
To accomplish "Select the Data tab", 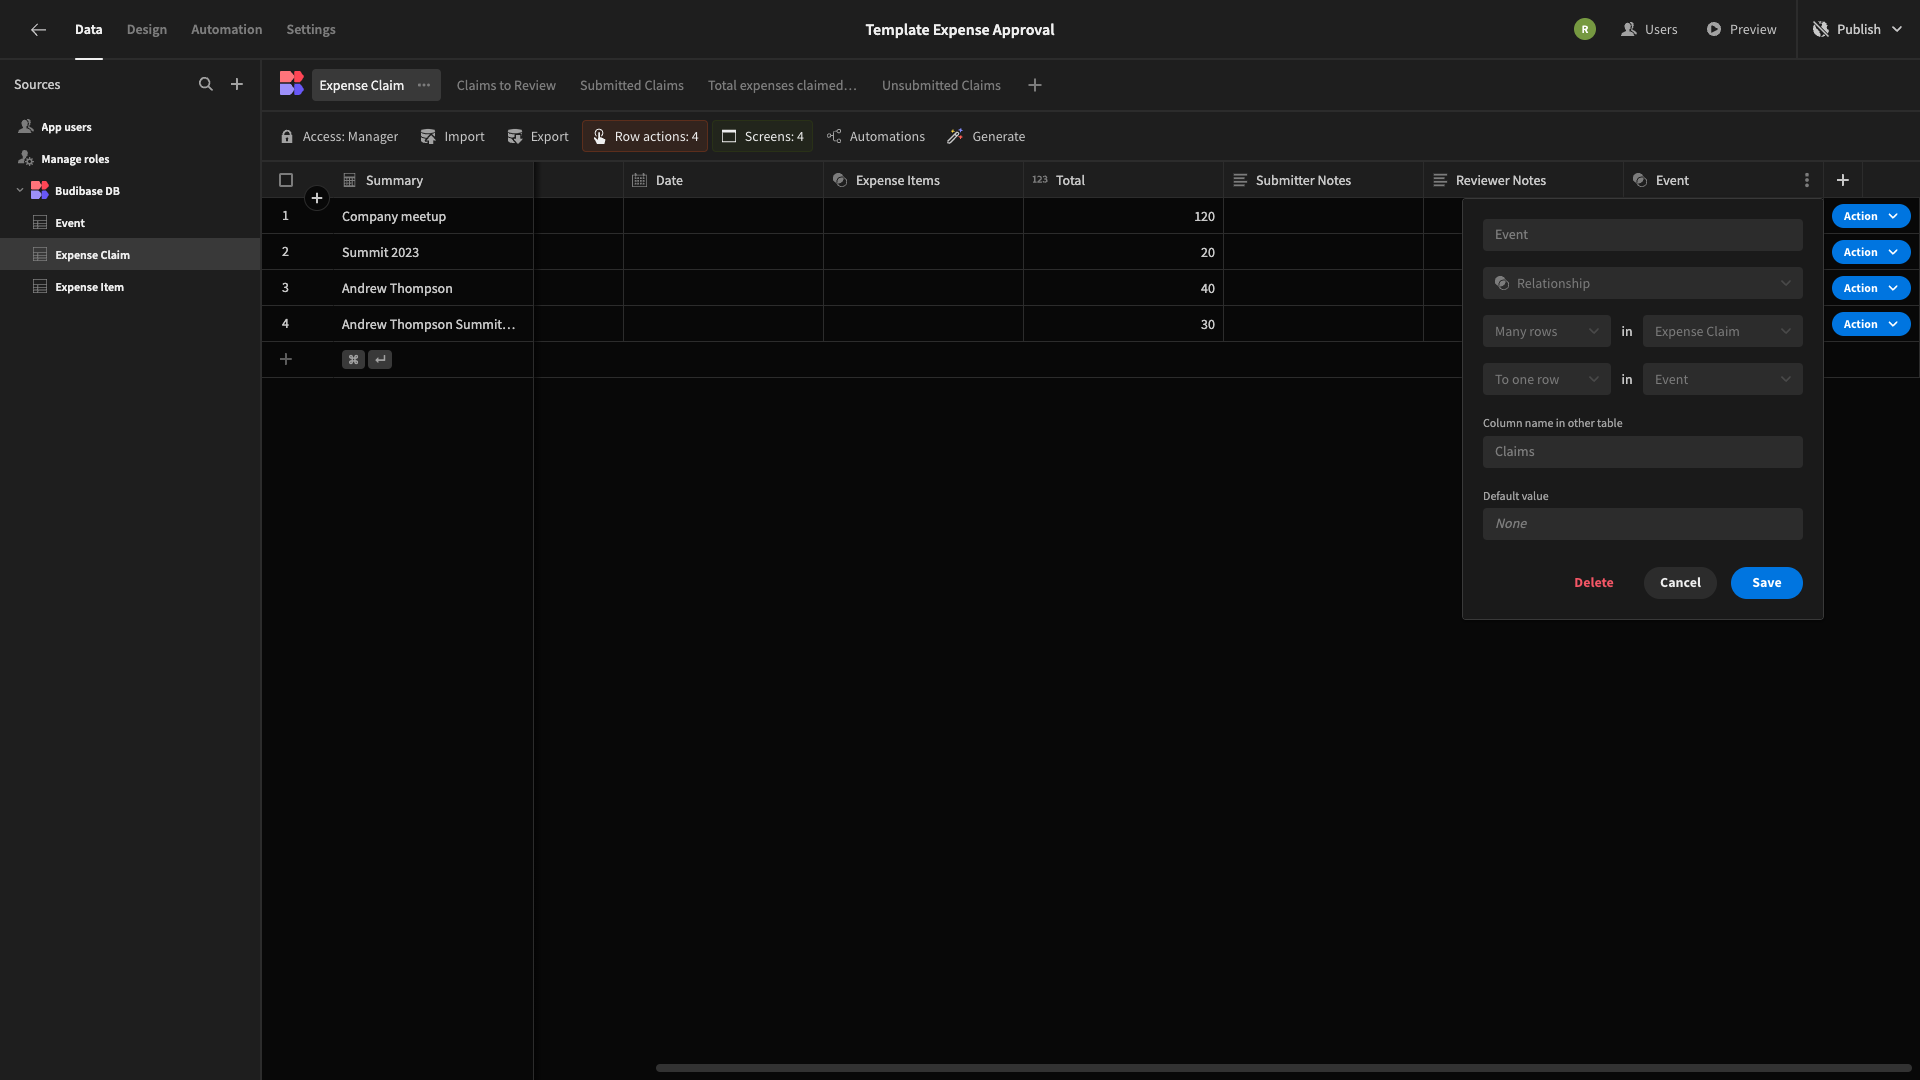I will pos(89,30).
